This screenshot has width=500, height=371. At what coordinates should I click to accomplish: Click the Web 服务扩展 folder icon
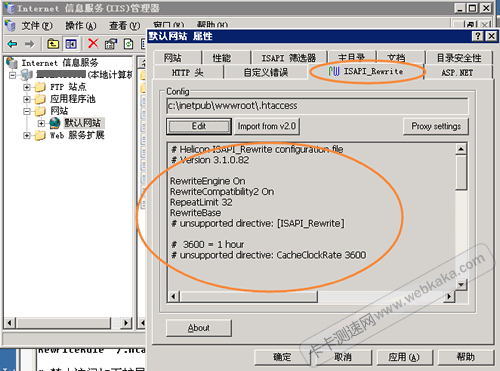(40, 135)
